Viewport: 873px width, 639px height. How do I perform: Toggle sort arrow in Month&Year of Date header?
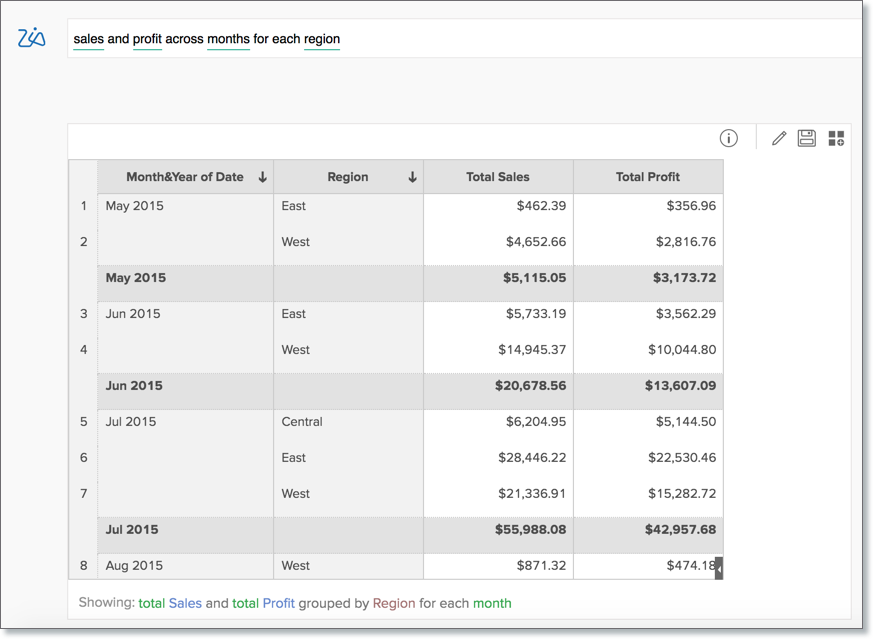(262, 177)
